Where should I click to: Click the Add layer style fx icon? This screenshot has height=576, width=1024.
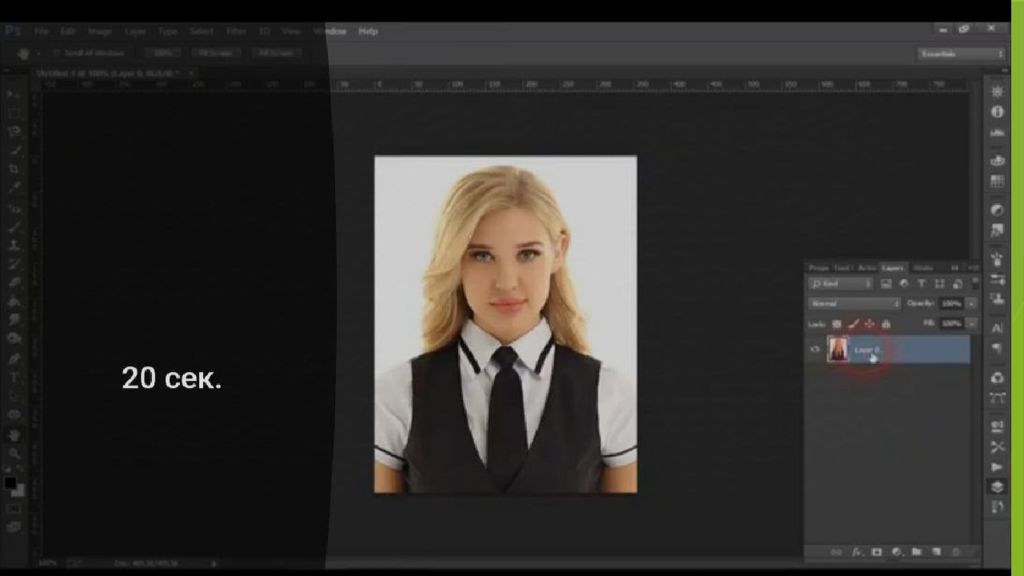(857, 552)
